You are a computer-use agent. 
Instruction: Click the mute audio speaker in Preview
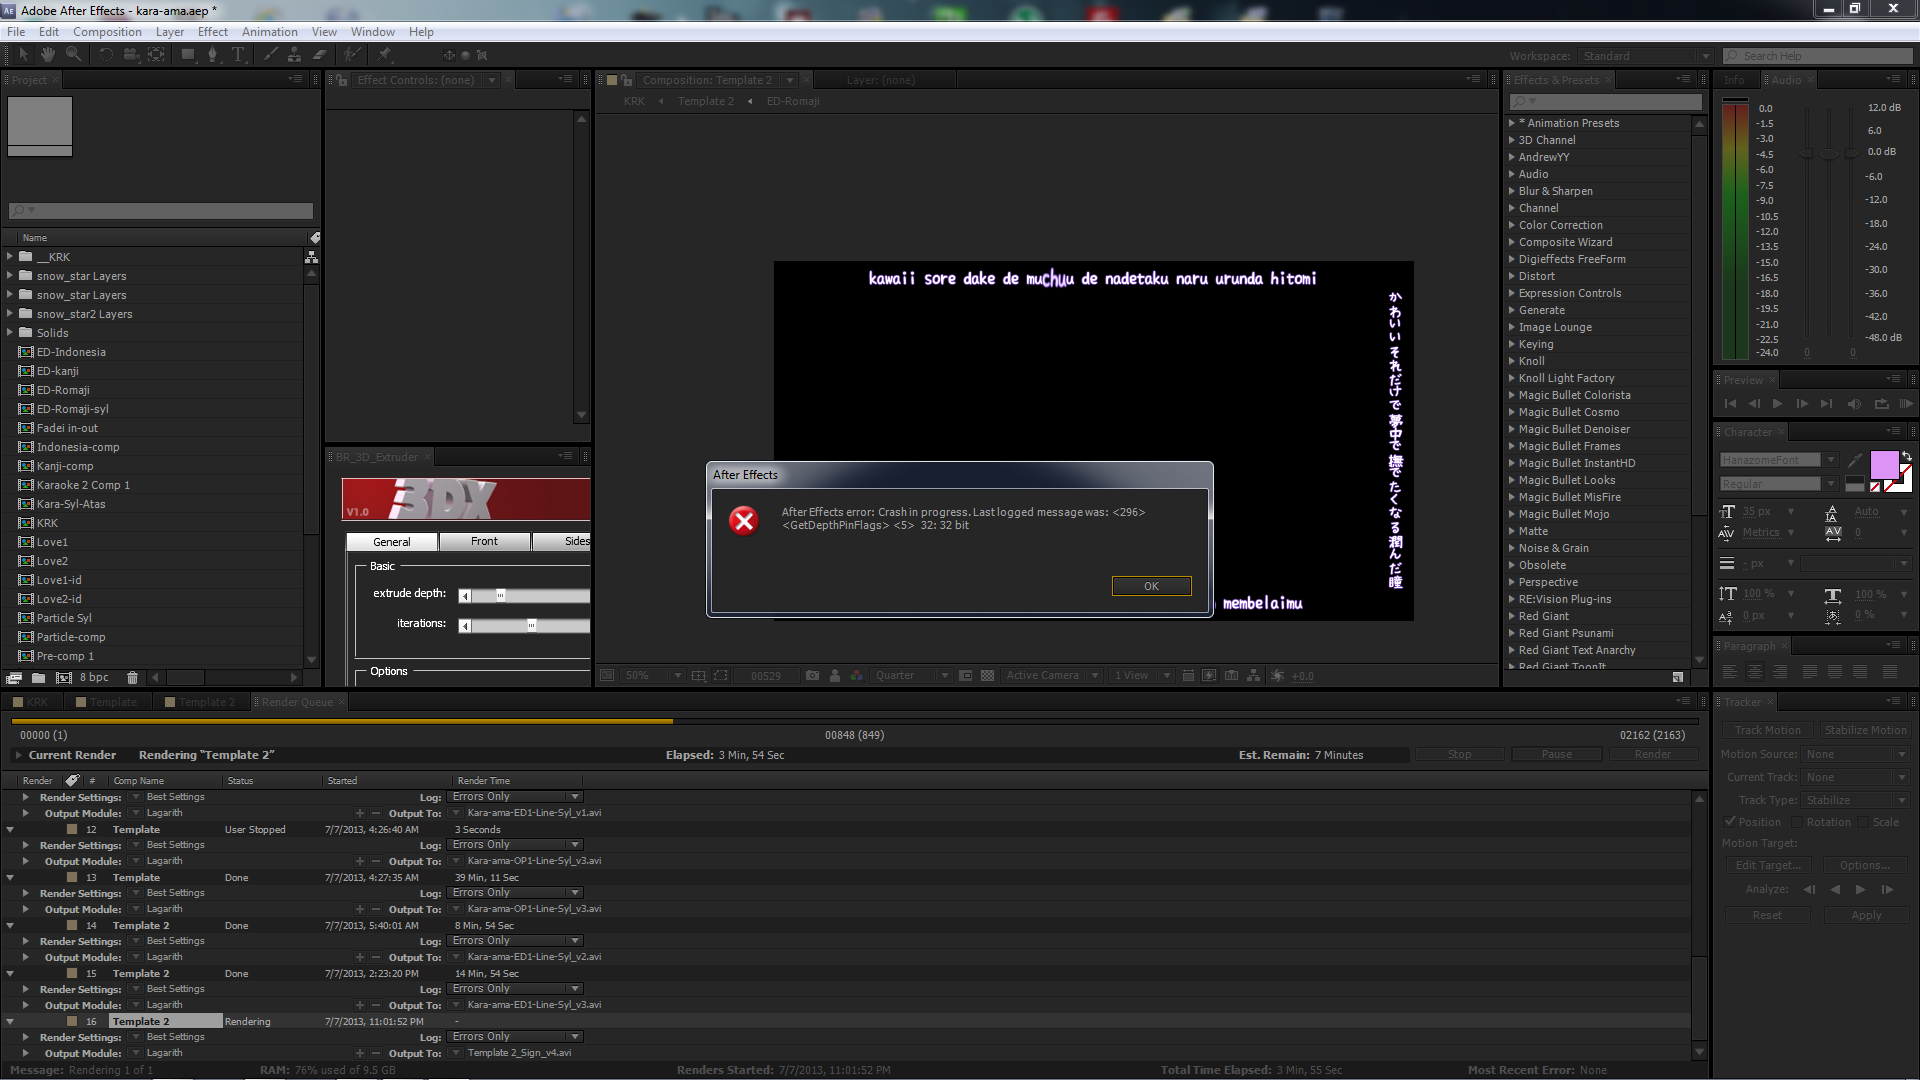point(1854,404)
